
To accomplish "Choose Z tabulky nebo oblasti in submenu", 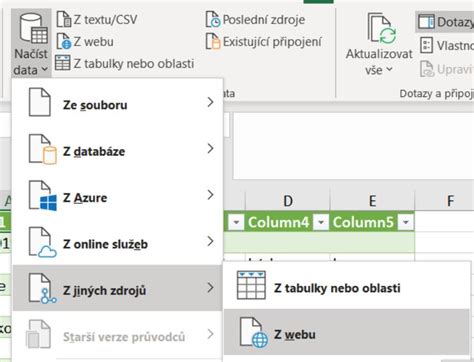I will pyautogui.click(x=346, y=287).
